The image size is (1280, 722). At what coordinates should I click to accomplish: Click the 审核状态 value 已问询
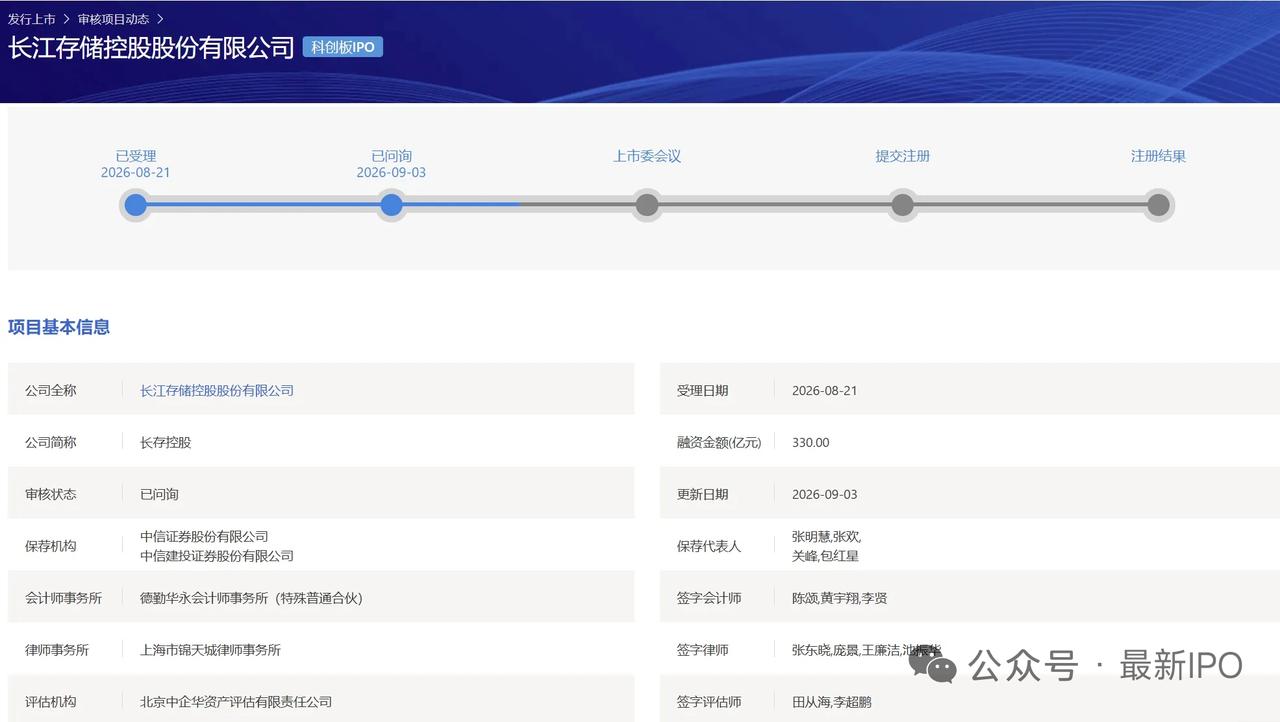click(x=160, y=494)
